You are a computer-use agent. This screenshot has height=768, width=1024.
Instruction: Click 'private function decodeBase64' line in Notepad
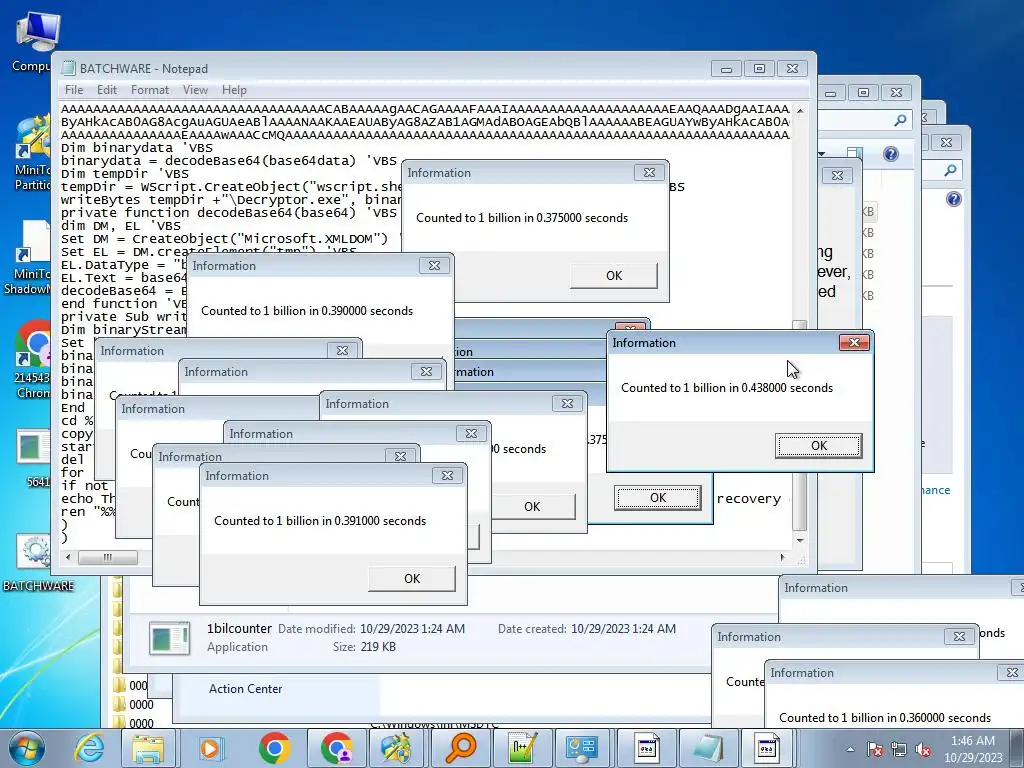pyautogui.click(x=229, y=213)
